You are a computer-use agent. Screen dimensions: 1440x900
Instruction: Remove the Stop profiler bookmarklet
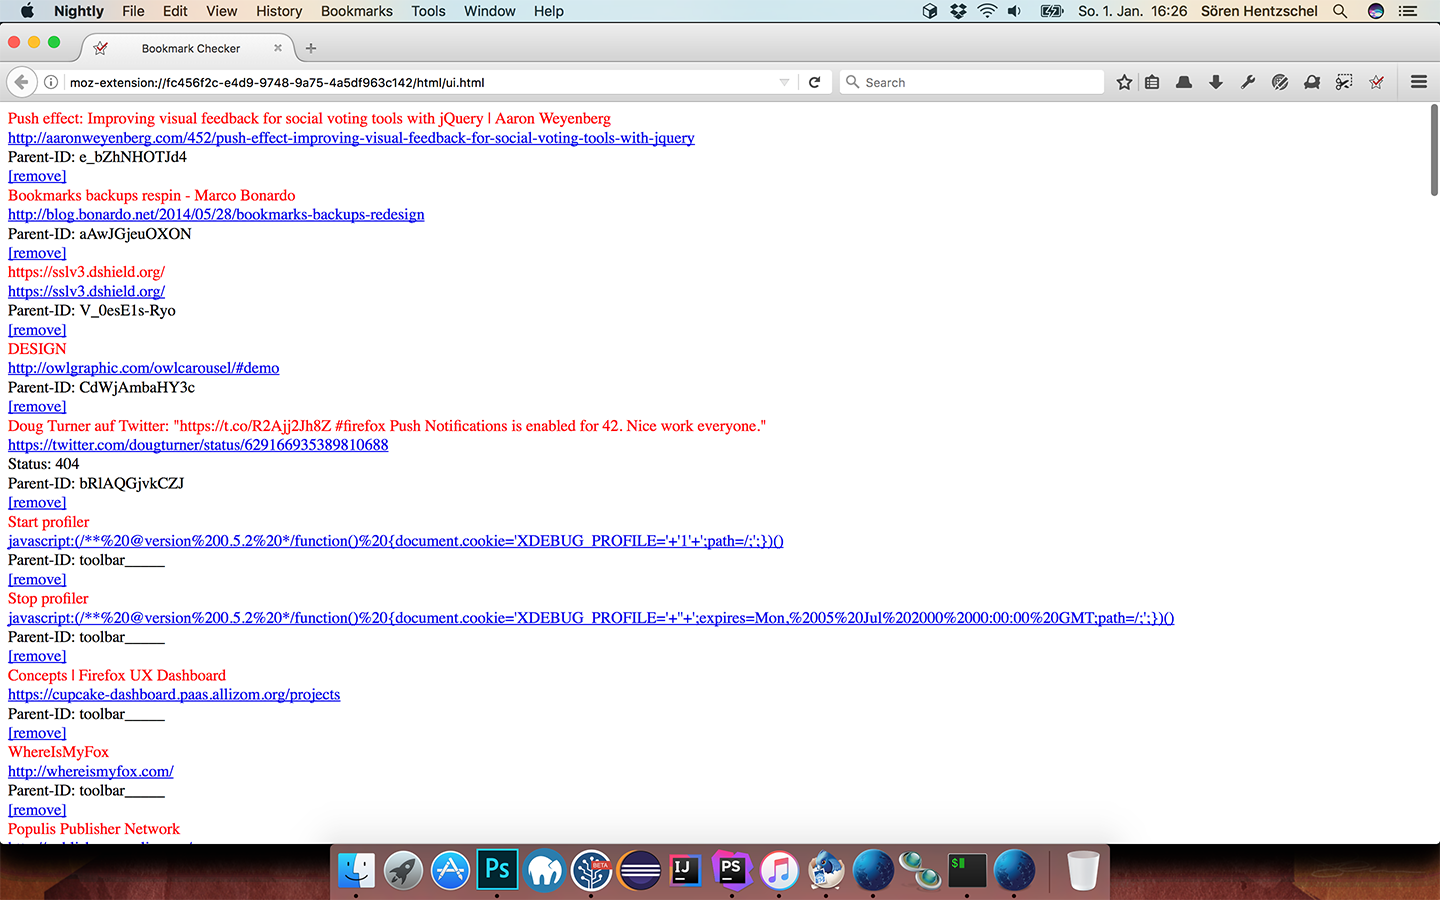(37, 656)
